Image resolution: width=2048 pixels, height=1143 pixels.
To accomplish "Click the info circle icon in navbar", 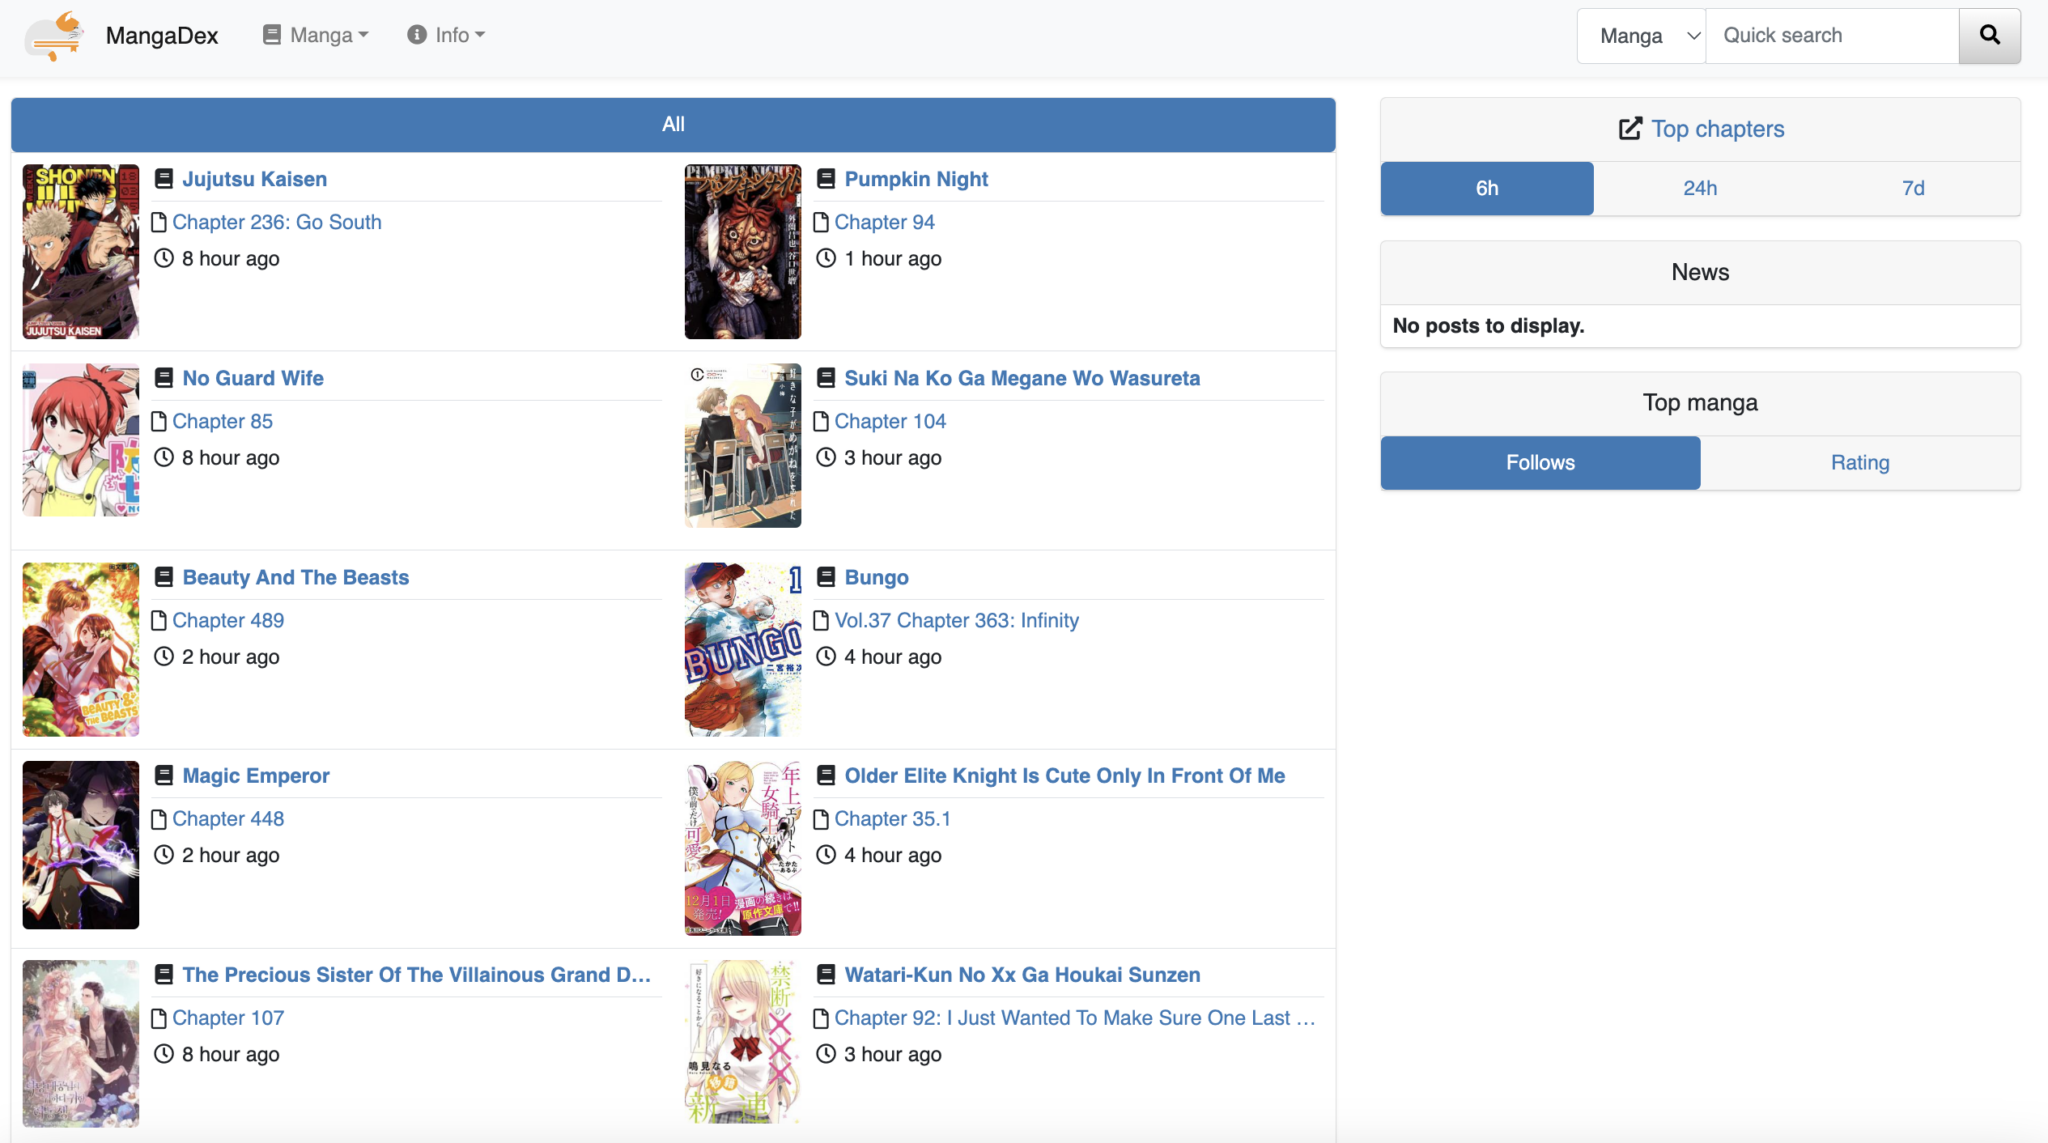I will 417,35.
